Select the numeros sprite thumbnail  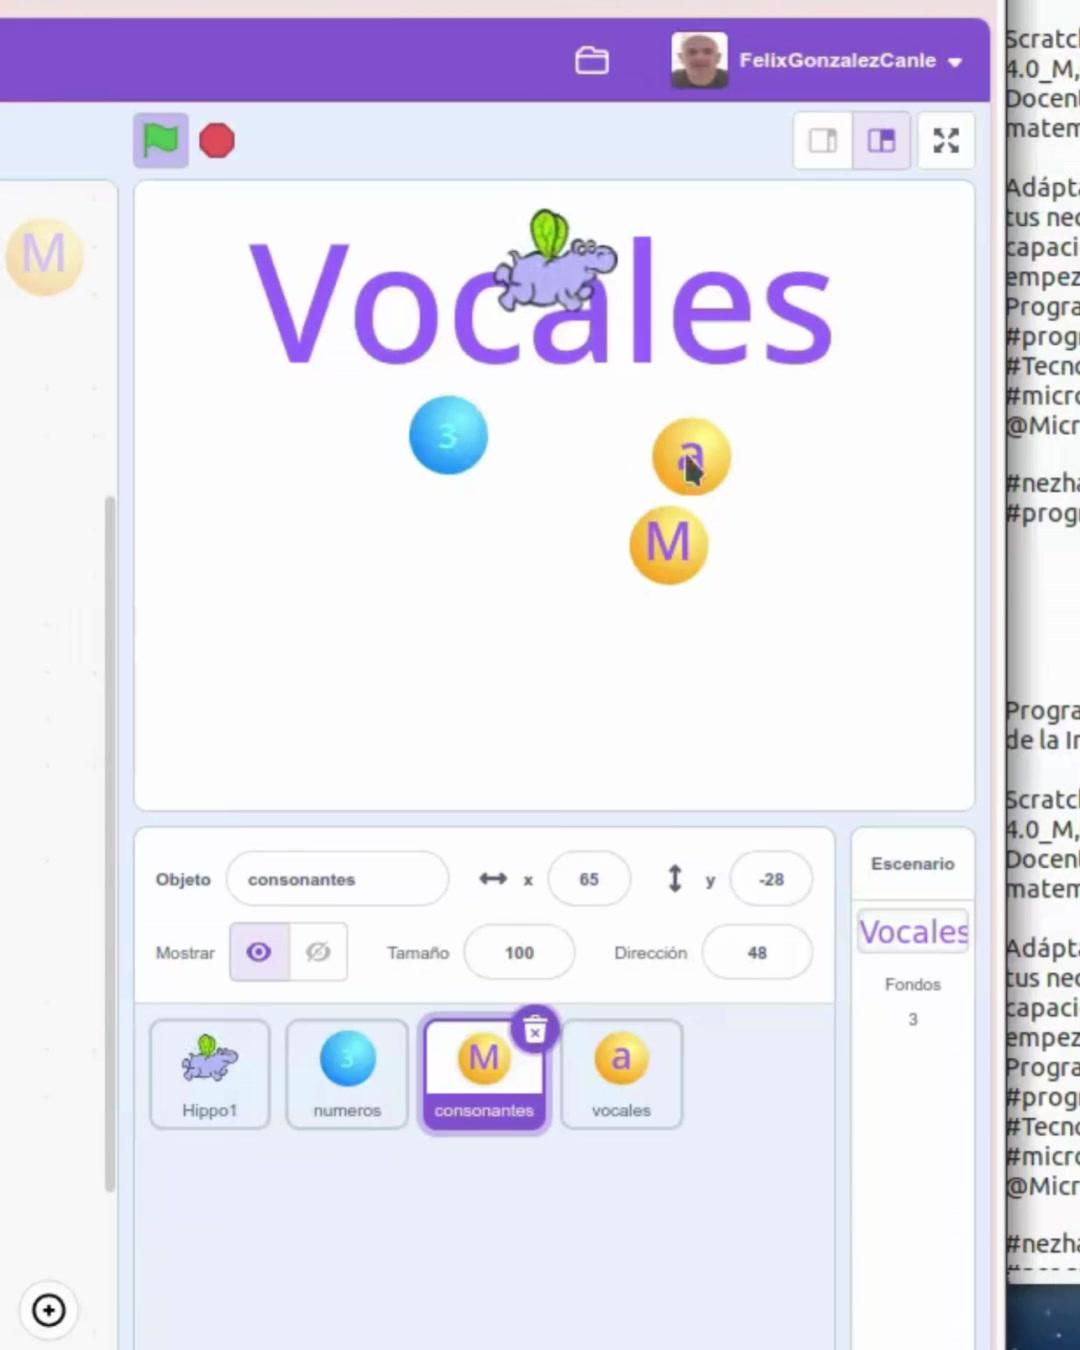(x=347, y=1074)
